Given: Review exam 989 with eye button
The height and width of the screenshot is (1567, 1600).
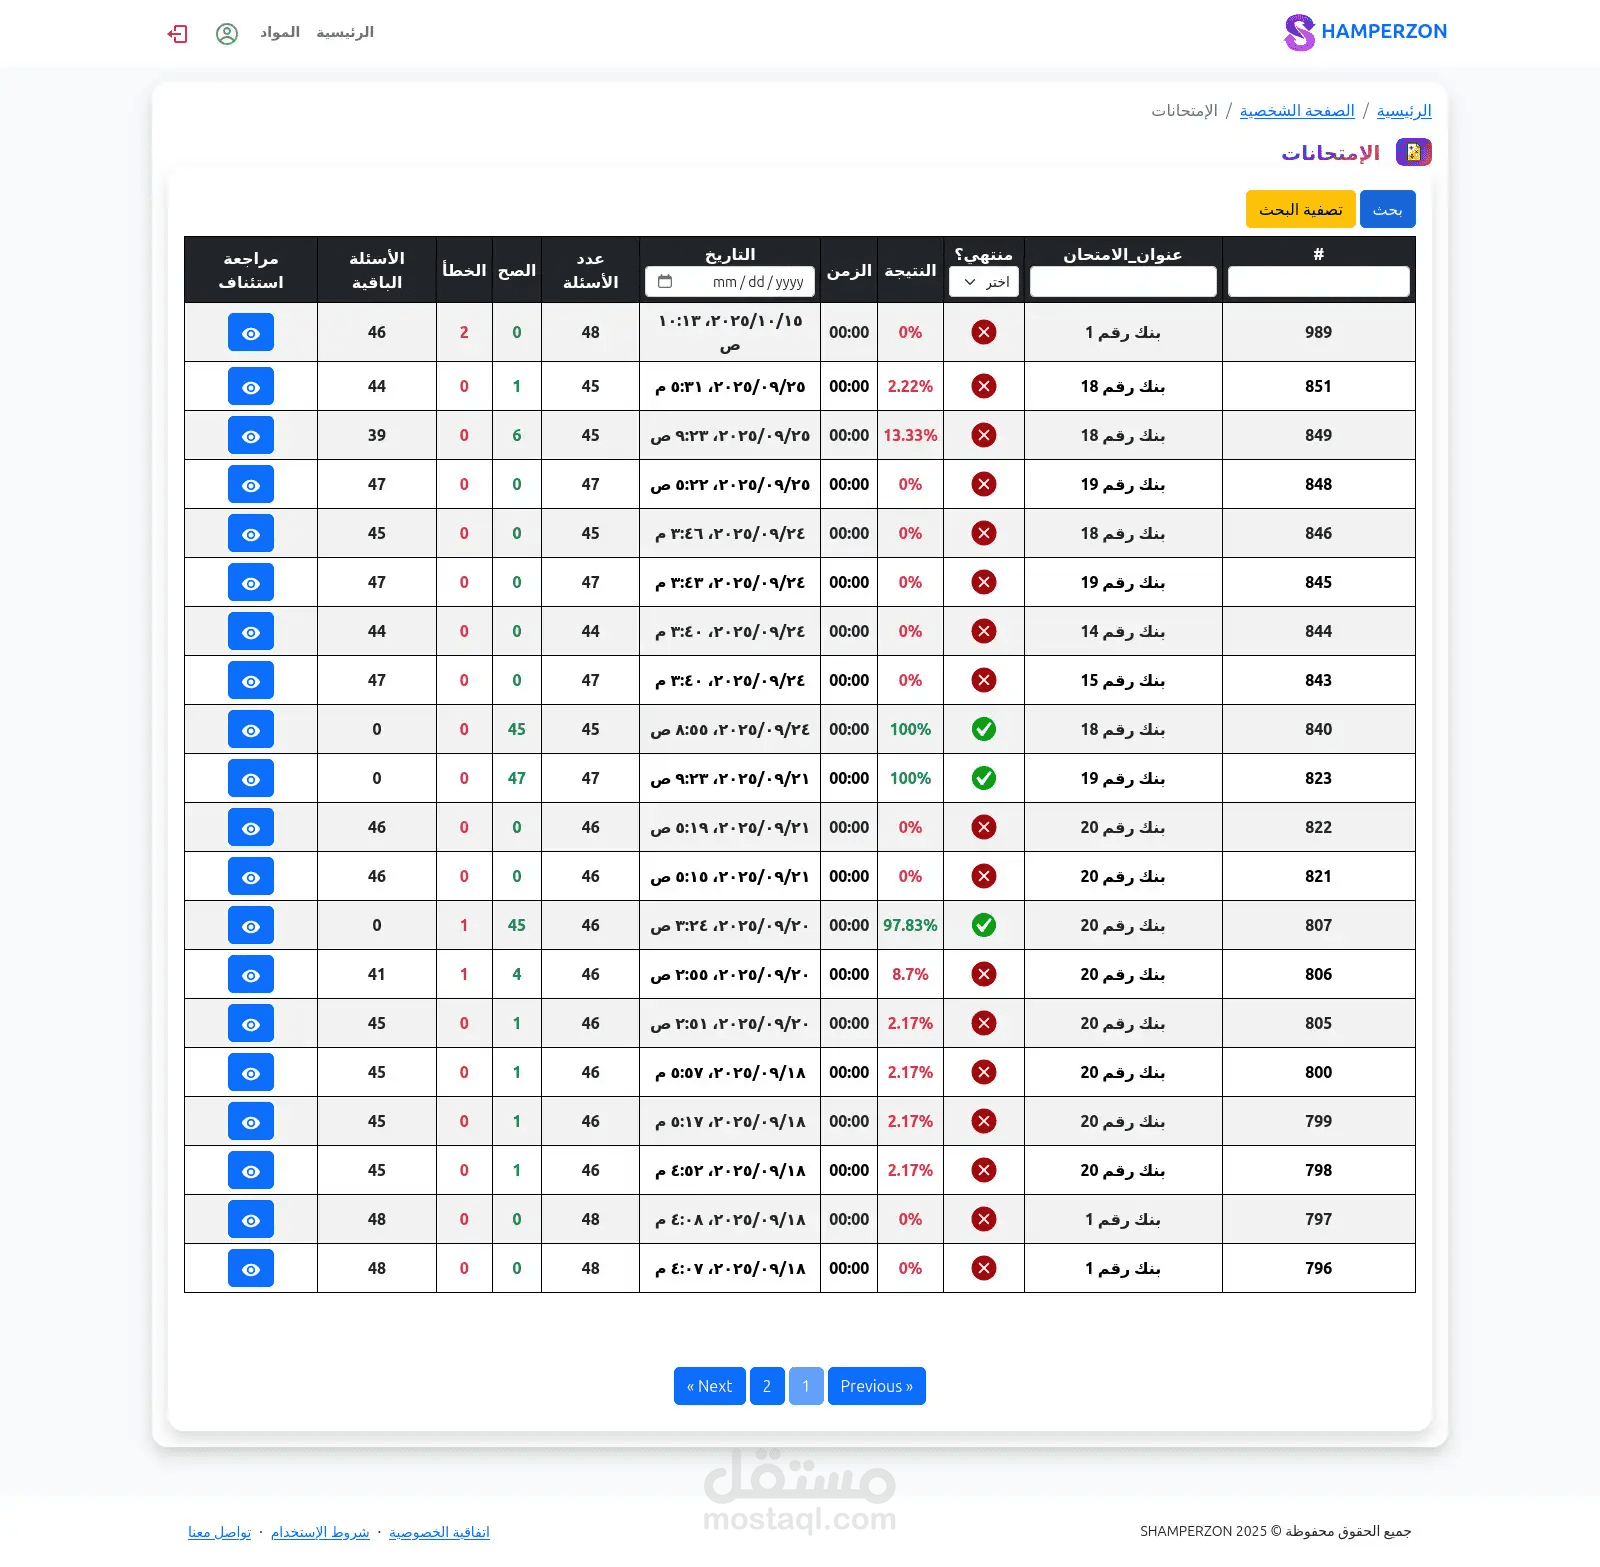Looking at the screenshot, I should tap(251, 333).
